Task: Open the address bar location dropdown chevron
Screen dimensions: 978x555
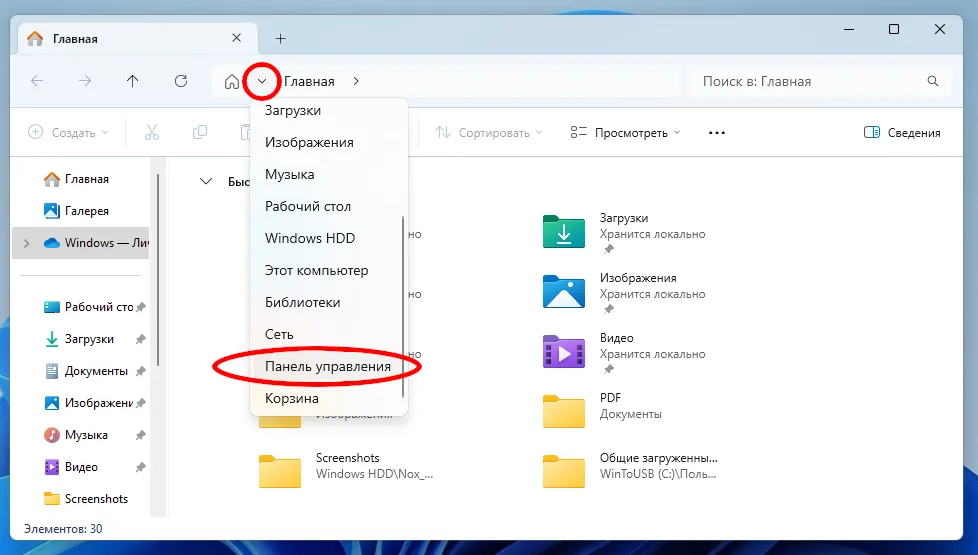Action: 262,81
